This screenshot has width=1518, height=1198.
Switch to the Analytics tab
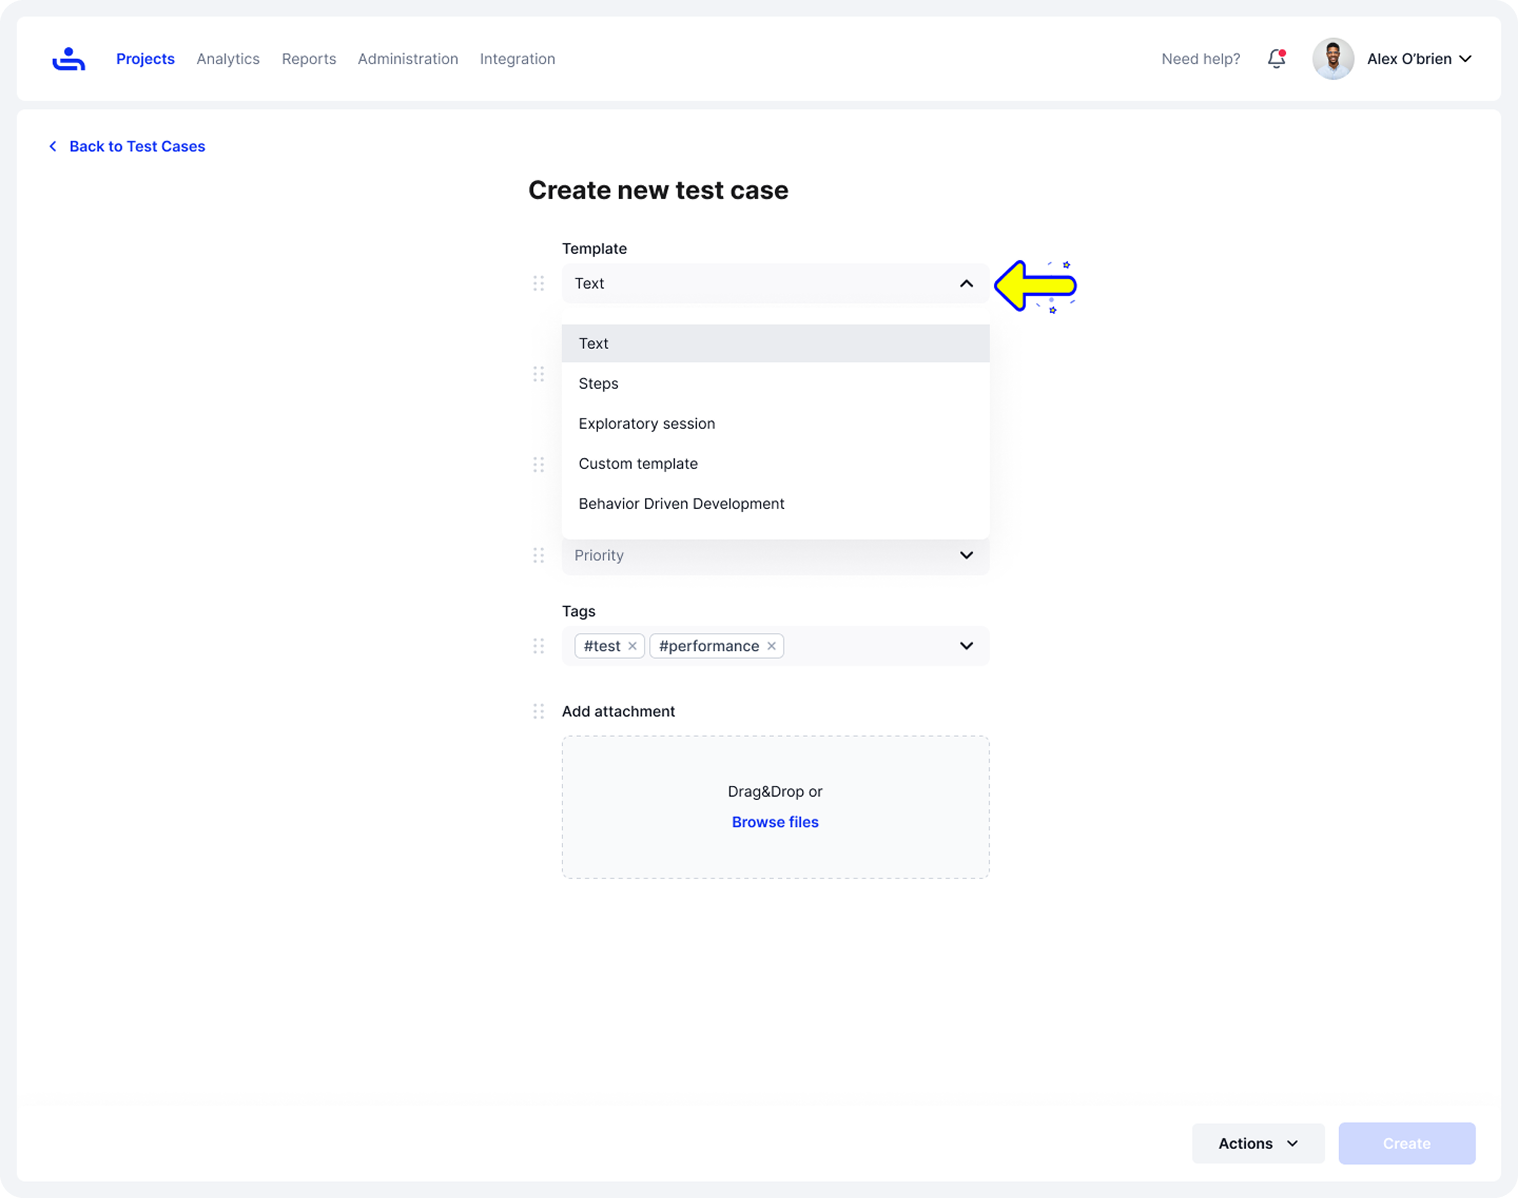click(228, 59)
